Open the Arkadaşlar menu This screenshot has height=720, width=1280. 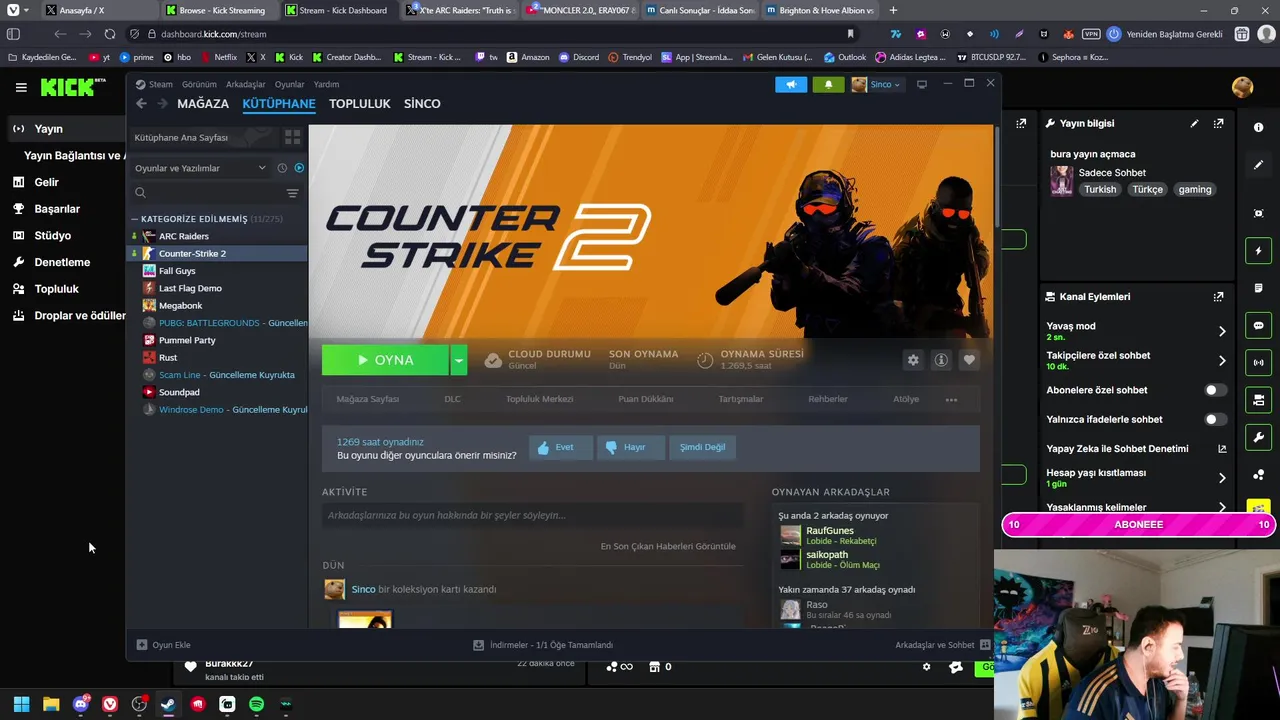246,84
